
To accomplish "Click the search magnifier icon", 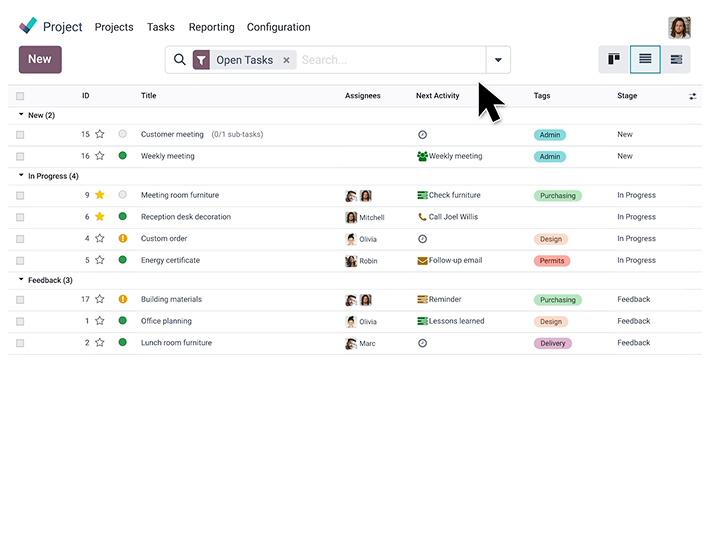I will (x=180, y=60).
